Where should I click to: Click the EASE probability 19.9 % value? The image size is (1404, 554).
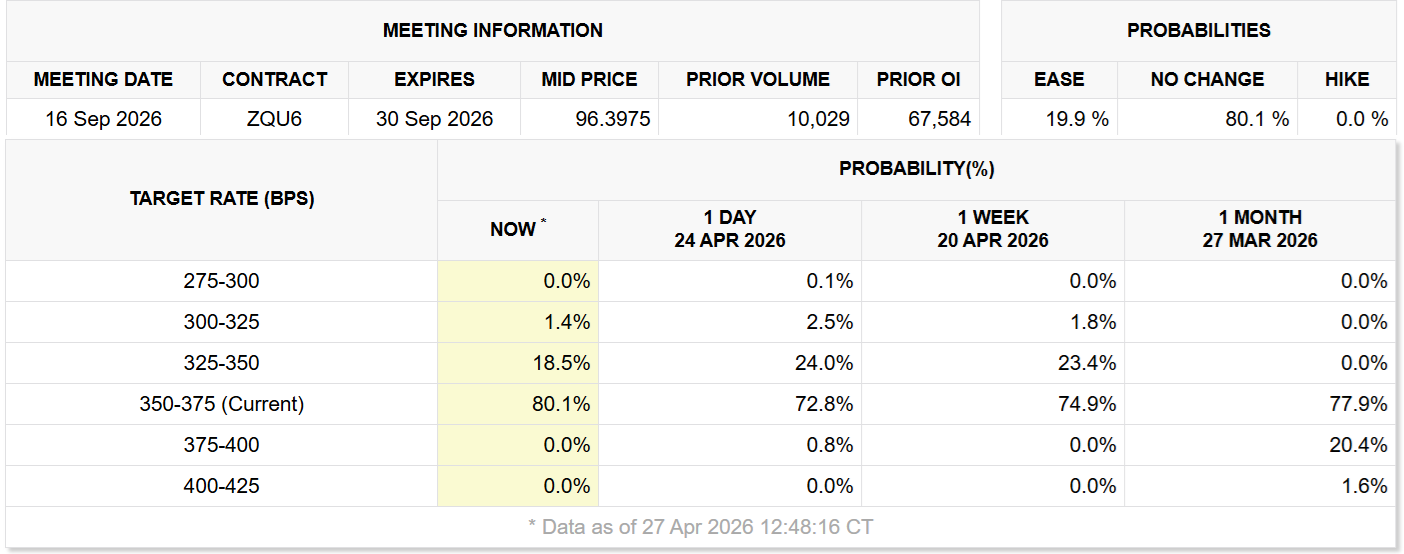pyautogui.click(x=1078, y=119)
